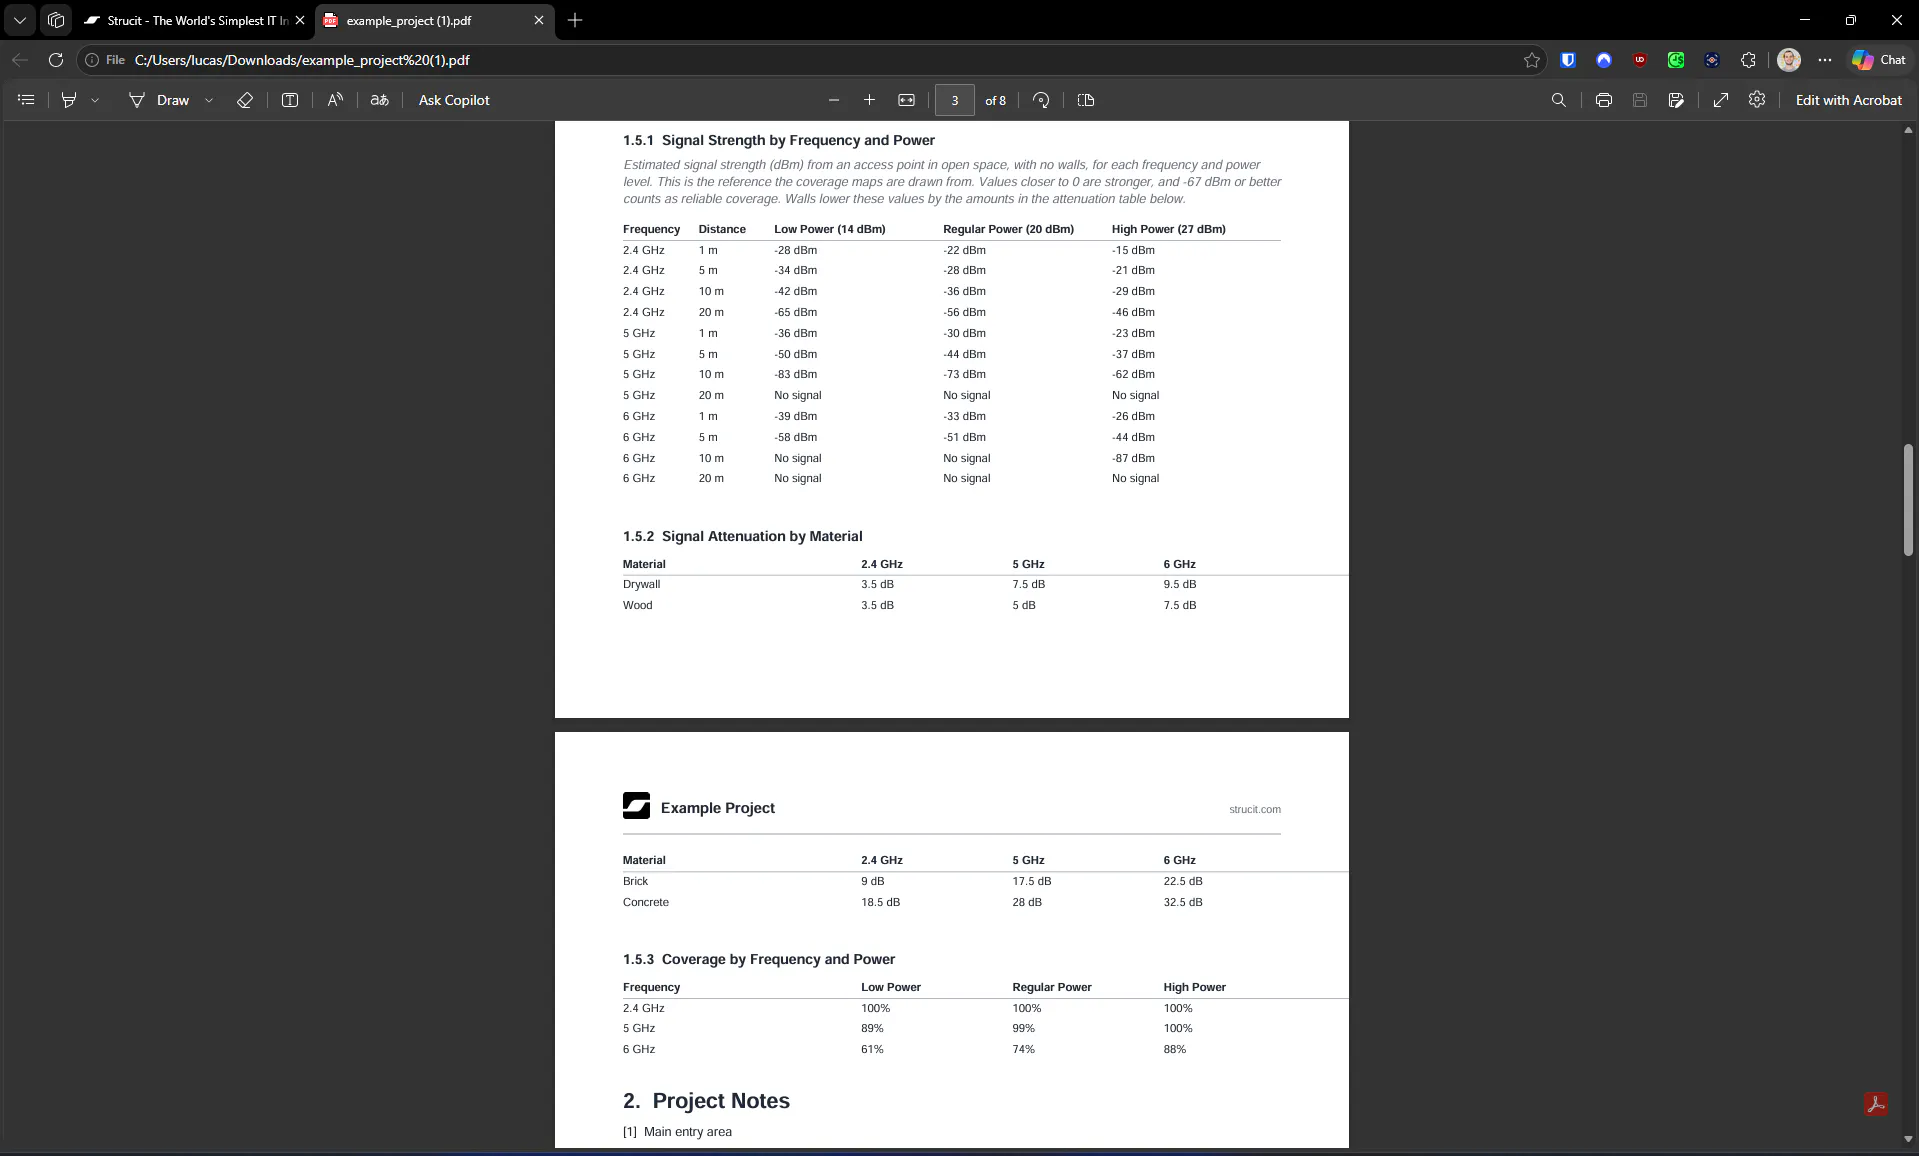Click '[1] Main entry area' note
This screenshot has width=1919, height=1156.
677,1132
